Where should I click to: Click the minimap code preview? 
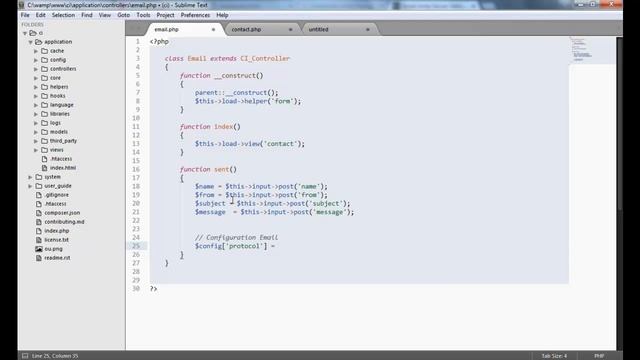pos(592,50)
